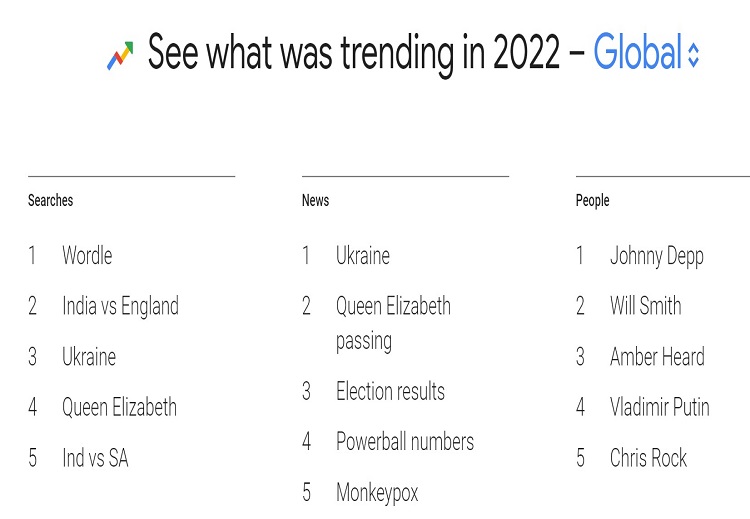
Task: Click the Google Trends arrow logo
Action: (x=120, y=55)
